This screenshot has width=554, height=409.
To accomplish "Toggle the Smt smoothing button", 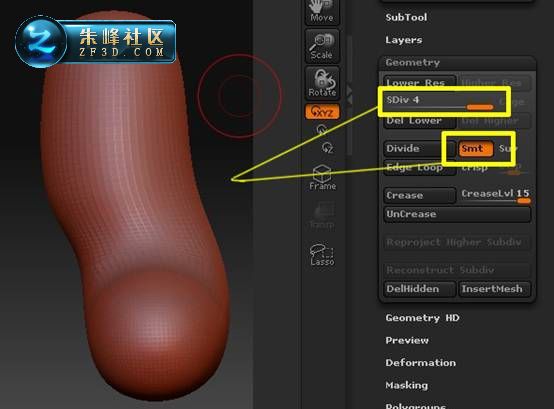I will pos(476,149).
